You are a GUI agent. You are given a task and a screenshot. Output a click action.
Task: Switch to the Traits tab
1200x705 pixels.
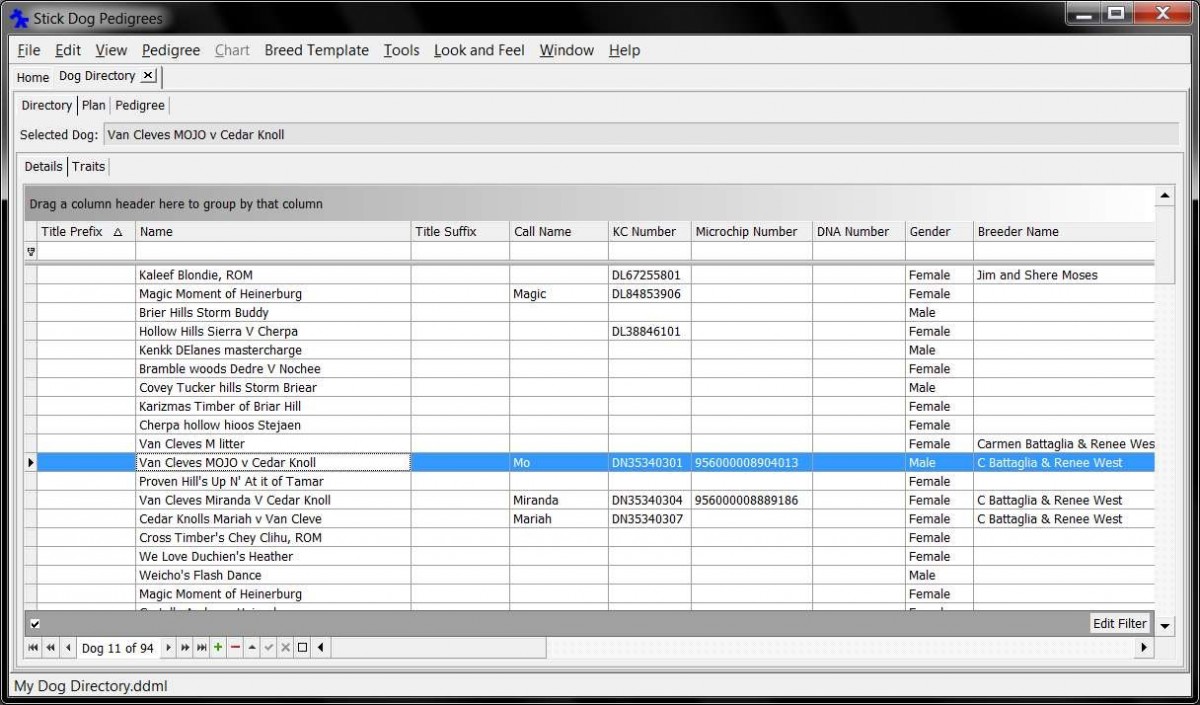pos(88,166)
